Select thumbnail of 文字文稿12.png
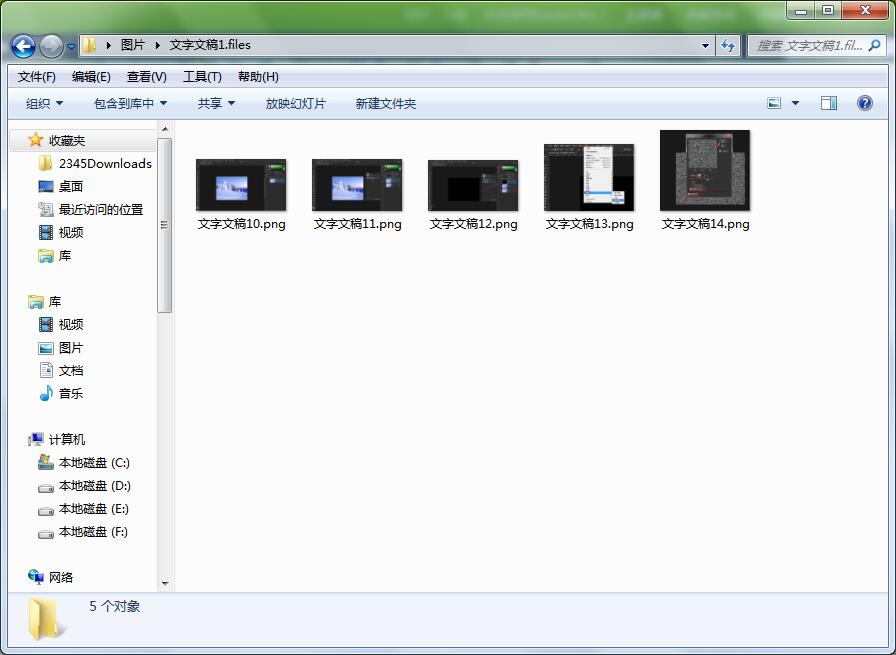This screenshot has width=896, height=655. click(x=473, y=186)
